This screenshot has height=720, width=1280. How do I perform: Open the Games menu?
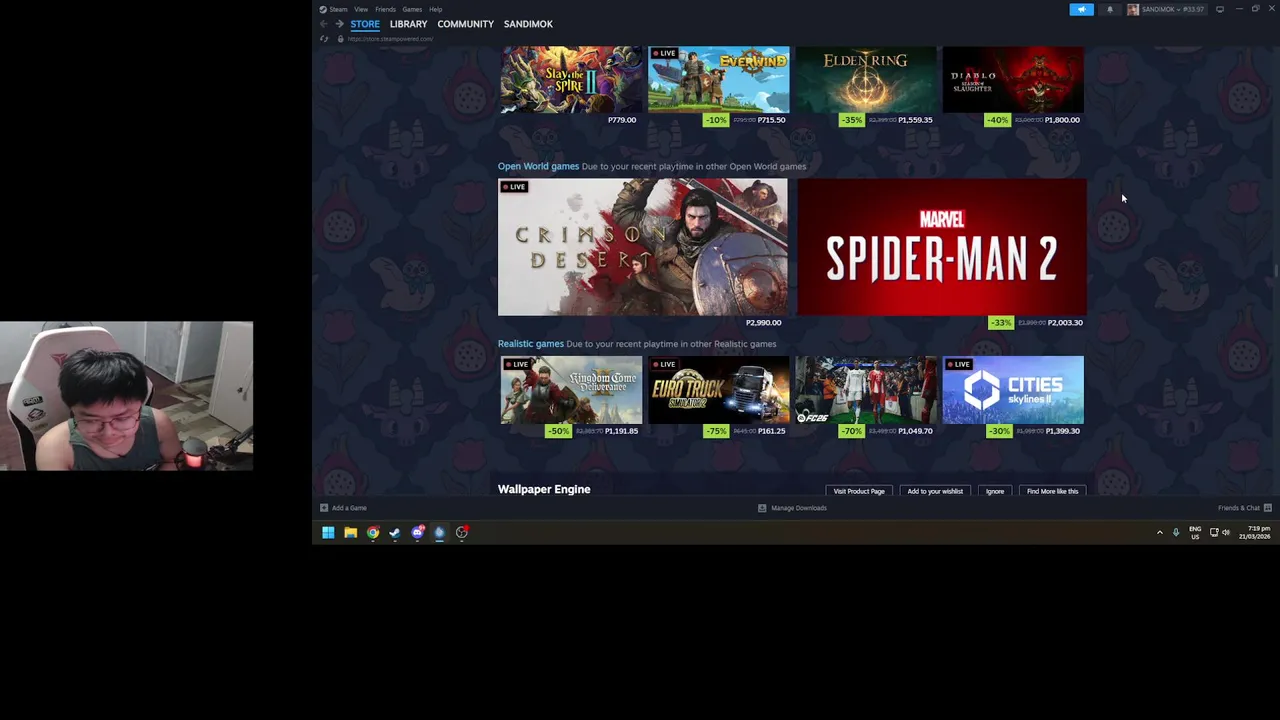(412, 9)
